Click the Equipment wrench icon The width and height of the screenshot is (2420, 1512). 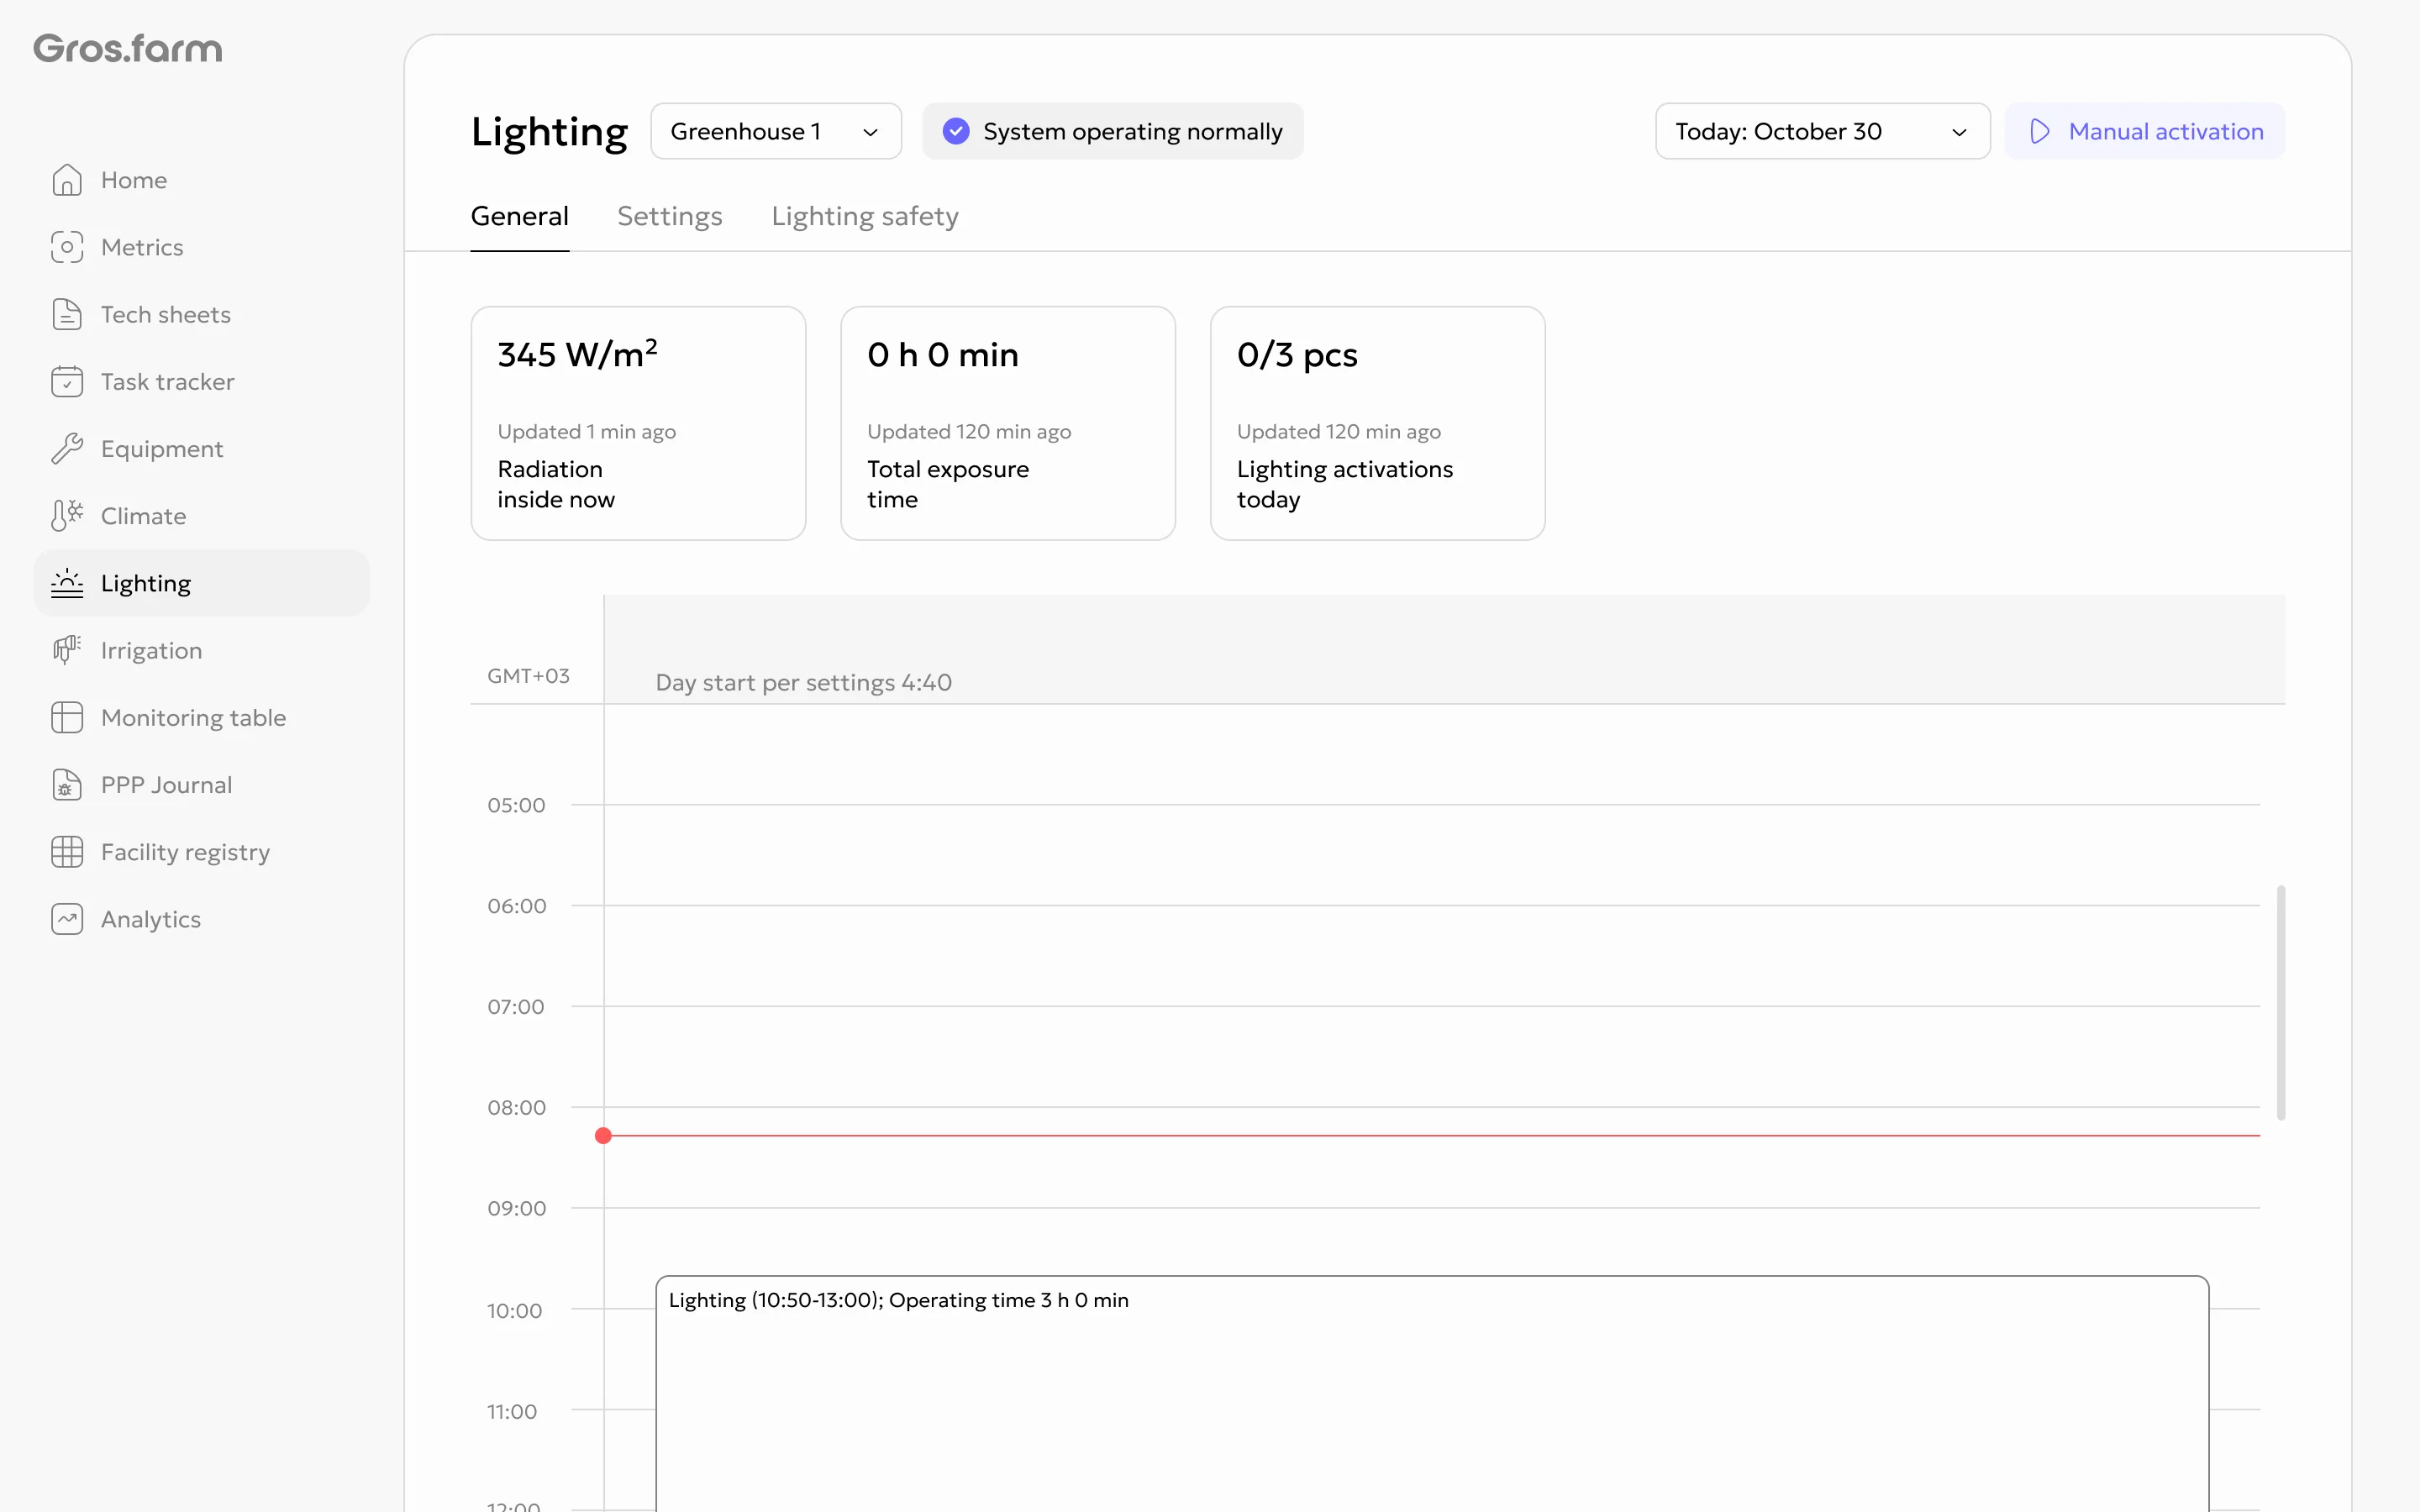(67, 448)
